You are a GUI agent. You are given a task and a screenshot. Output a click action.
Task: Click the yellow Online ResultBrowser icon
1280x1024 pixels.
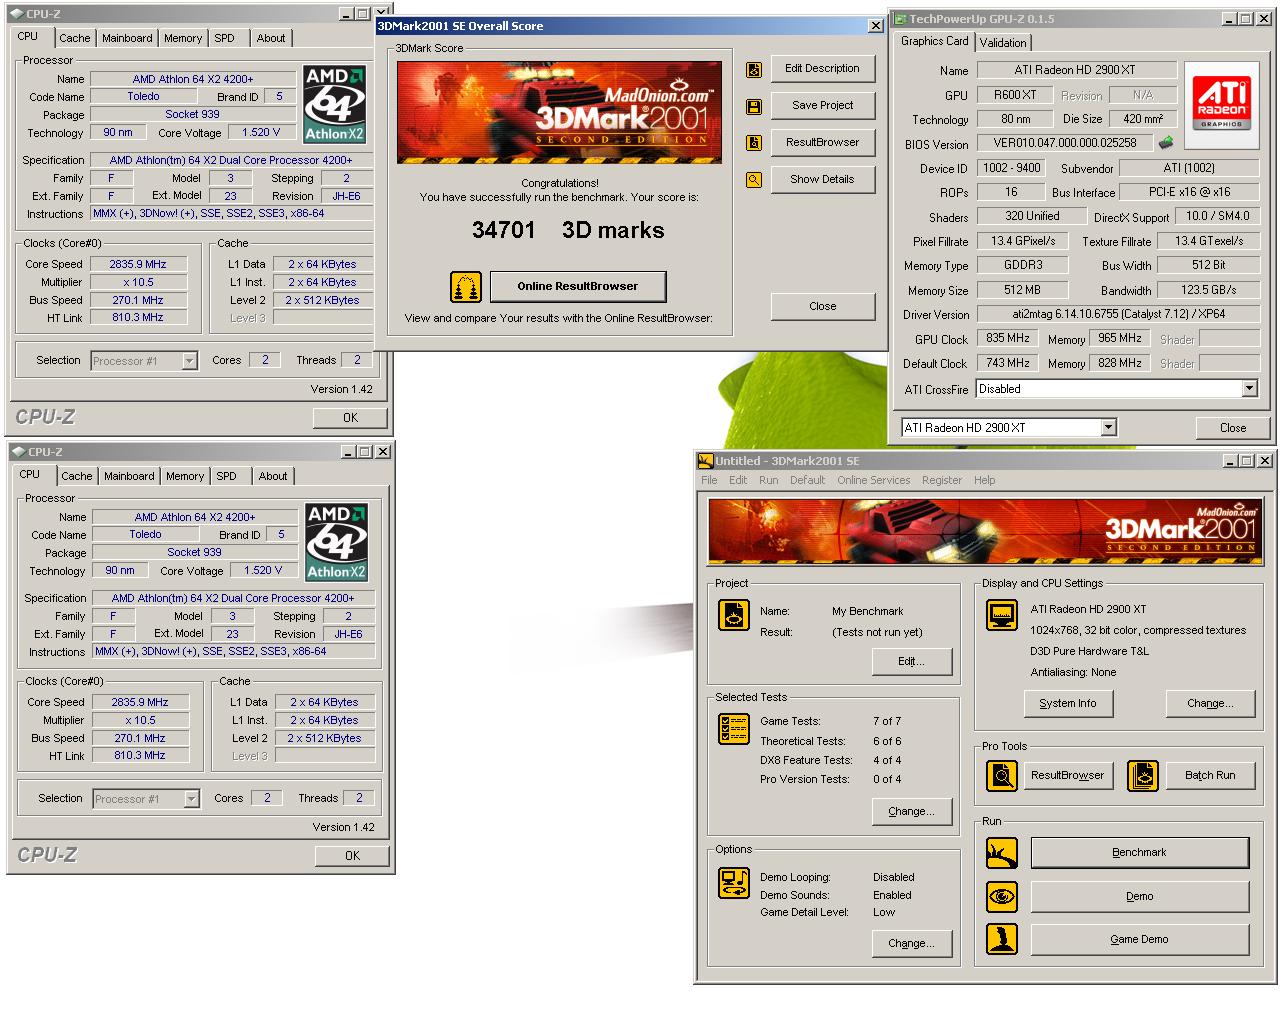[x=465, y=287]
